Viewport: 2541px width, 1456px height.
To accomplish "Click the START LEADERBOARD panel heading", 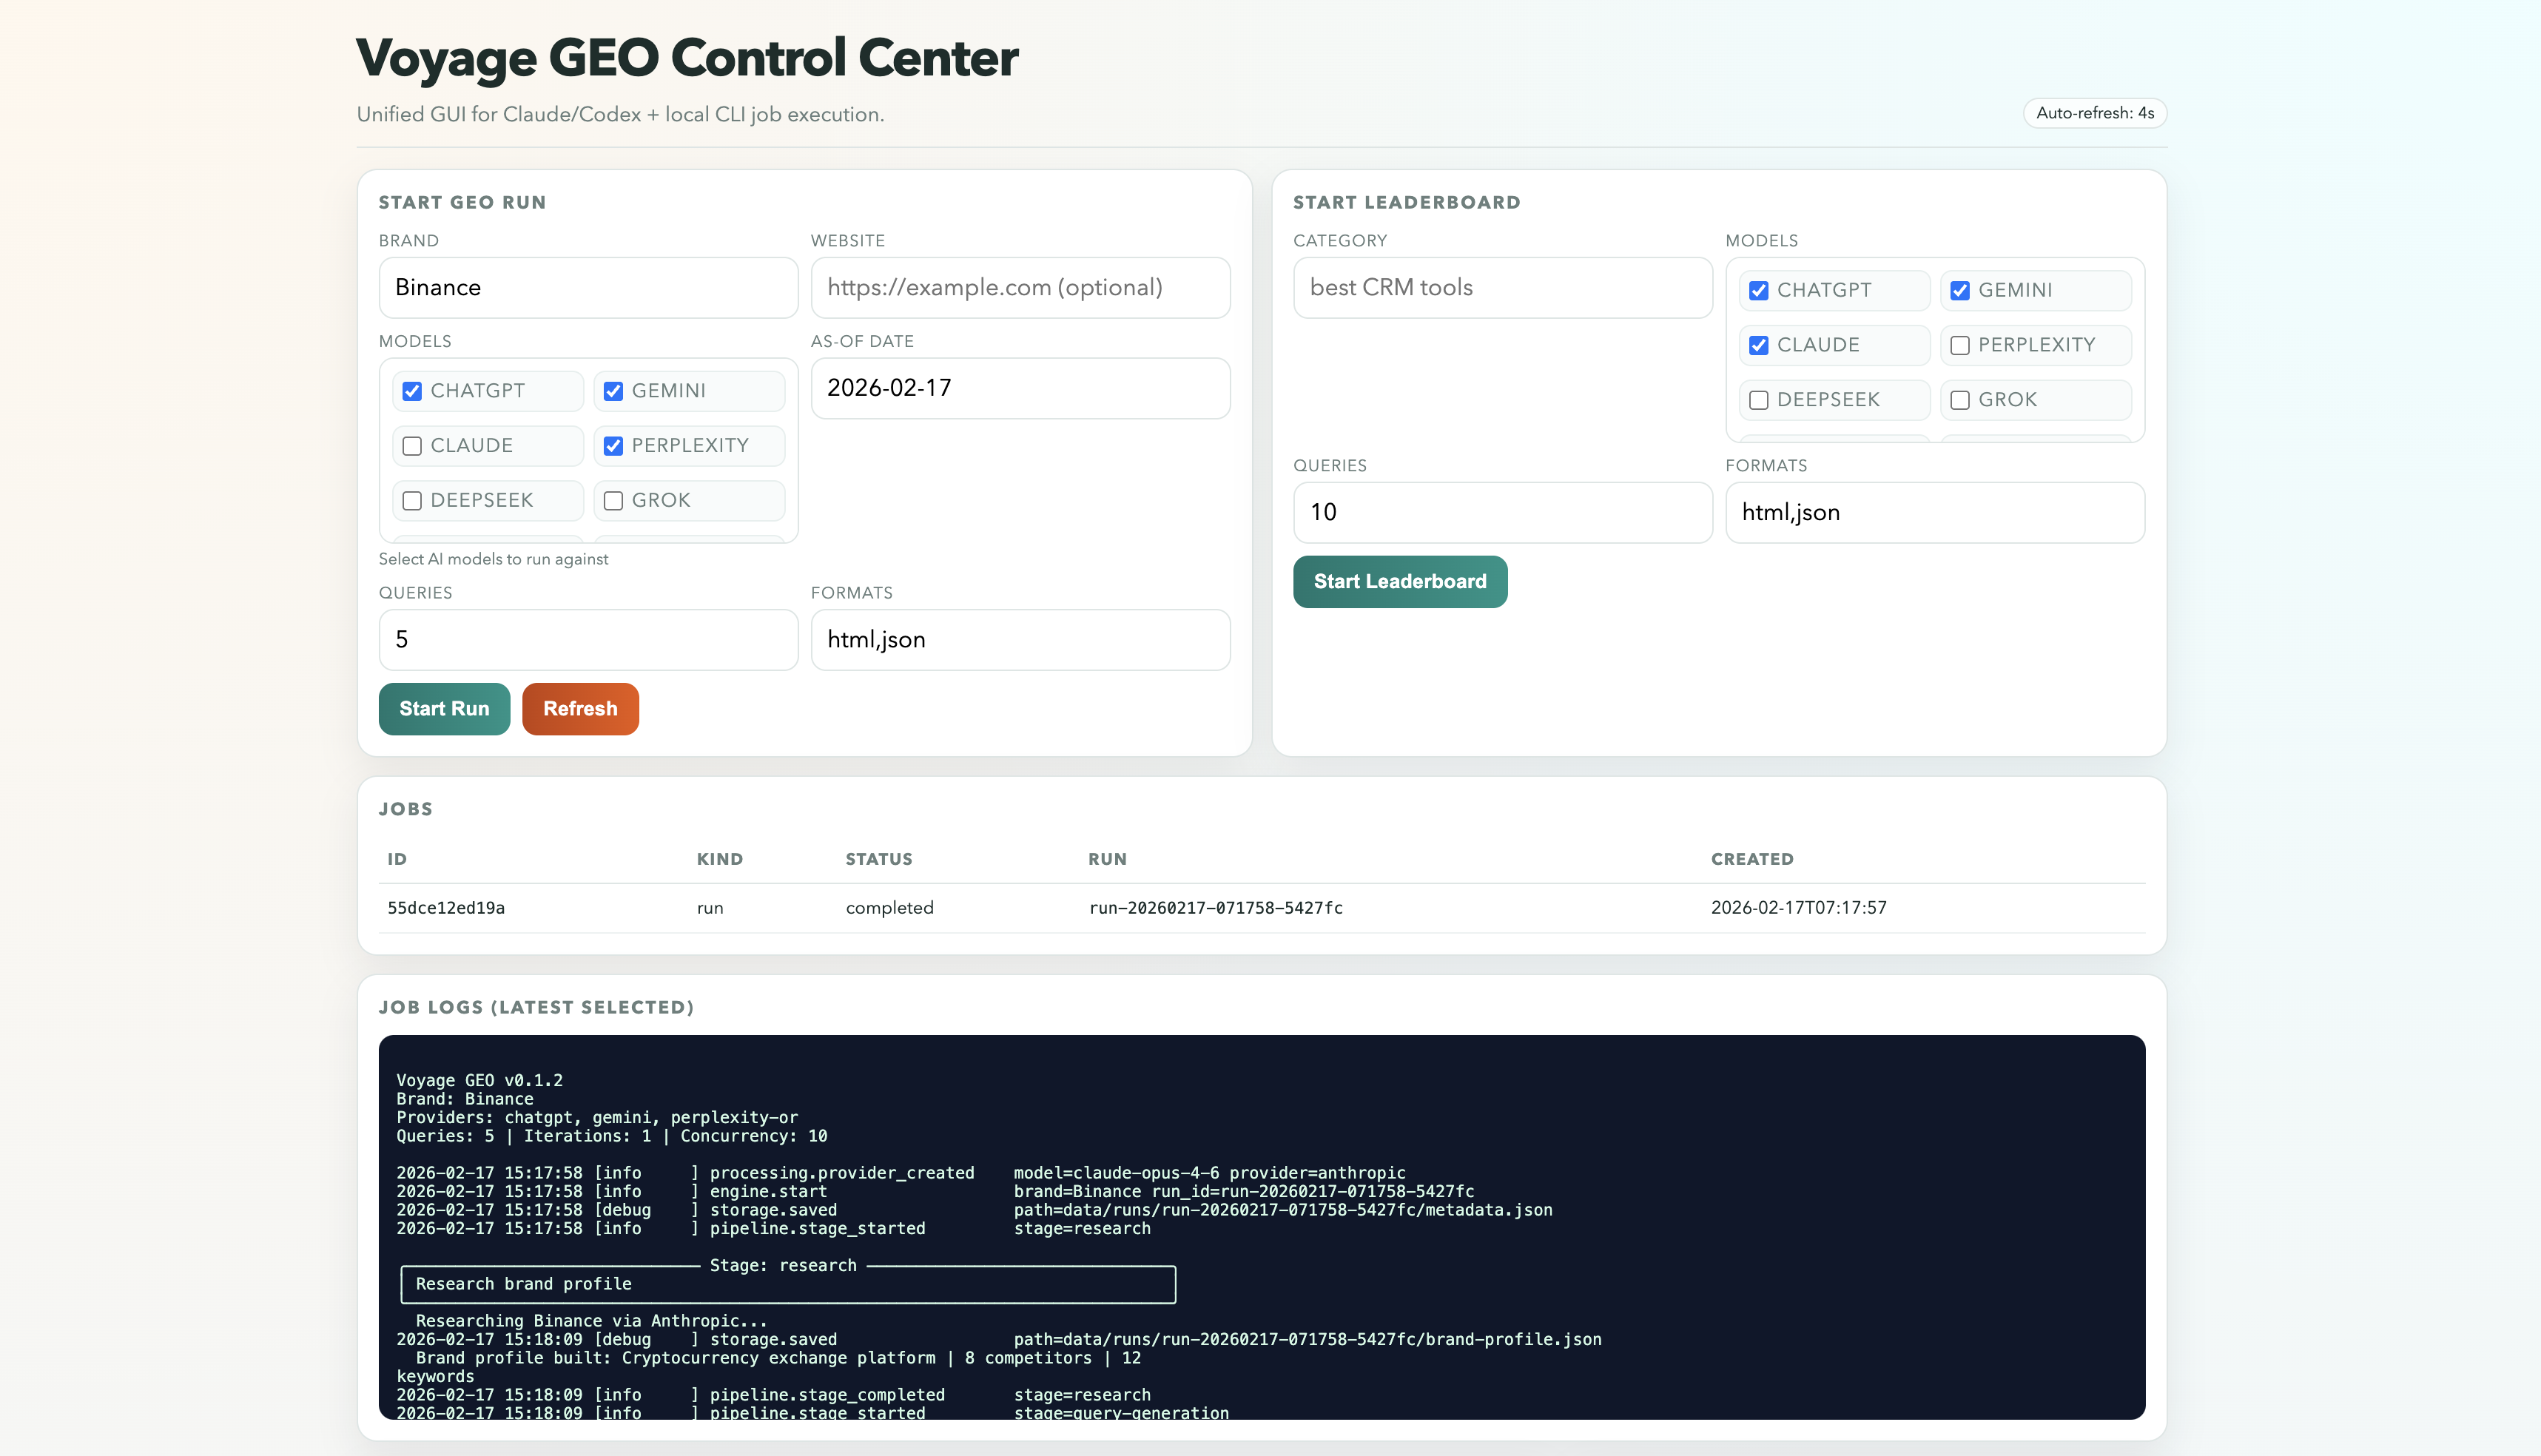I will point(1406,202).
